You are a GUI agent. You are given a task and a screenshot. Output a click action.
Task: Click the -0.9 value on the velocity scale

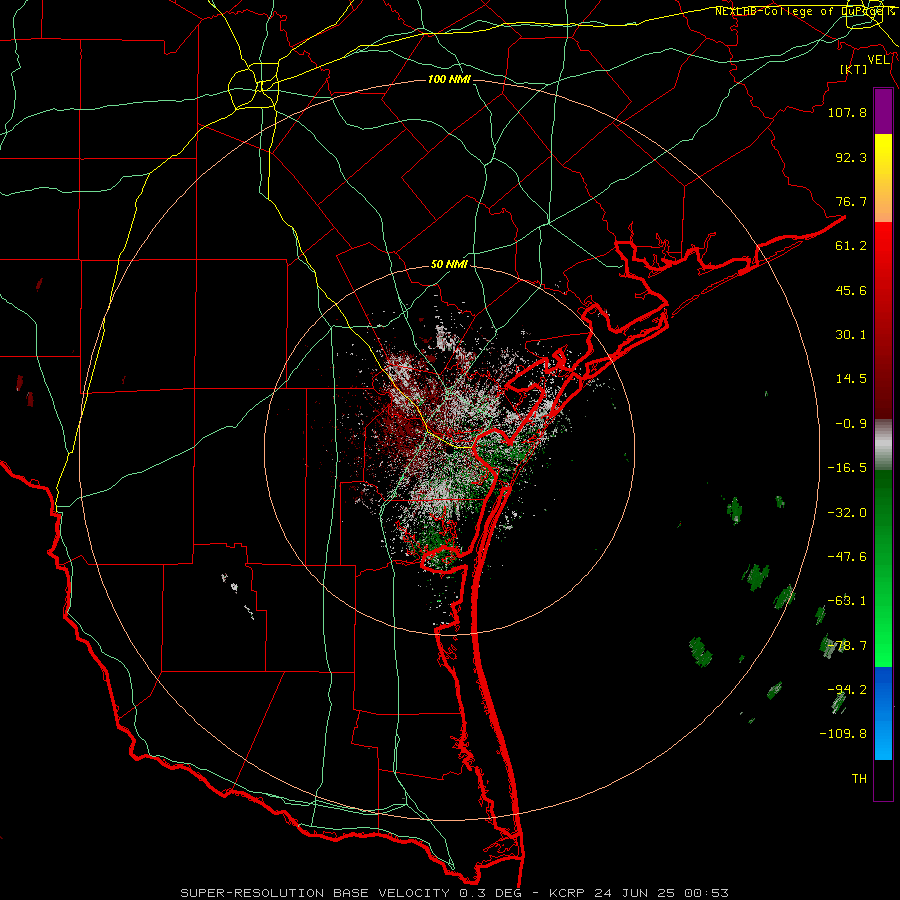pos(851,424)
